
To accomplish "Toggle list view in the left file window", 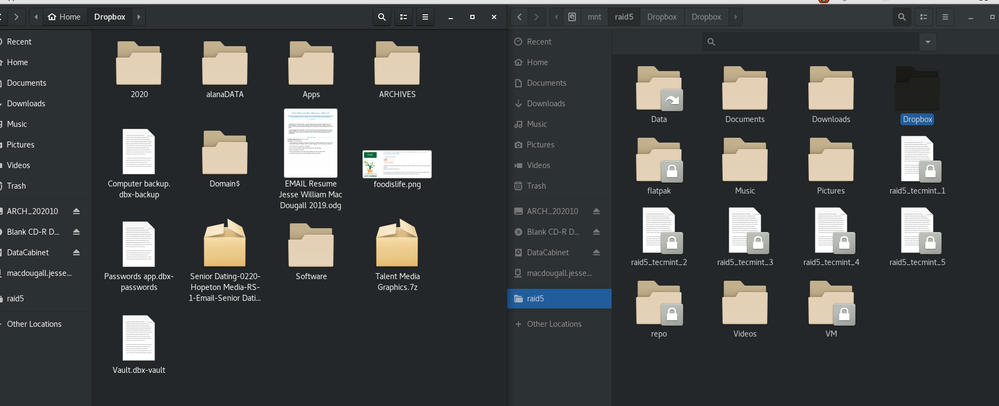I will click(x=404, y=17).
